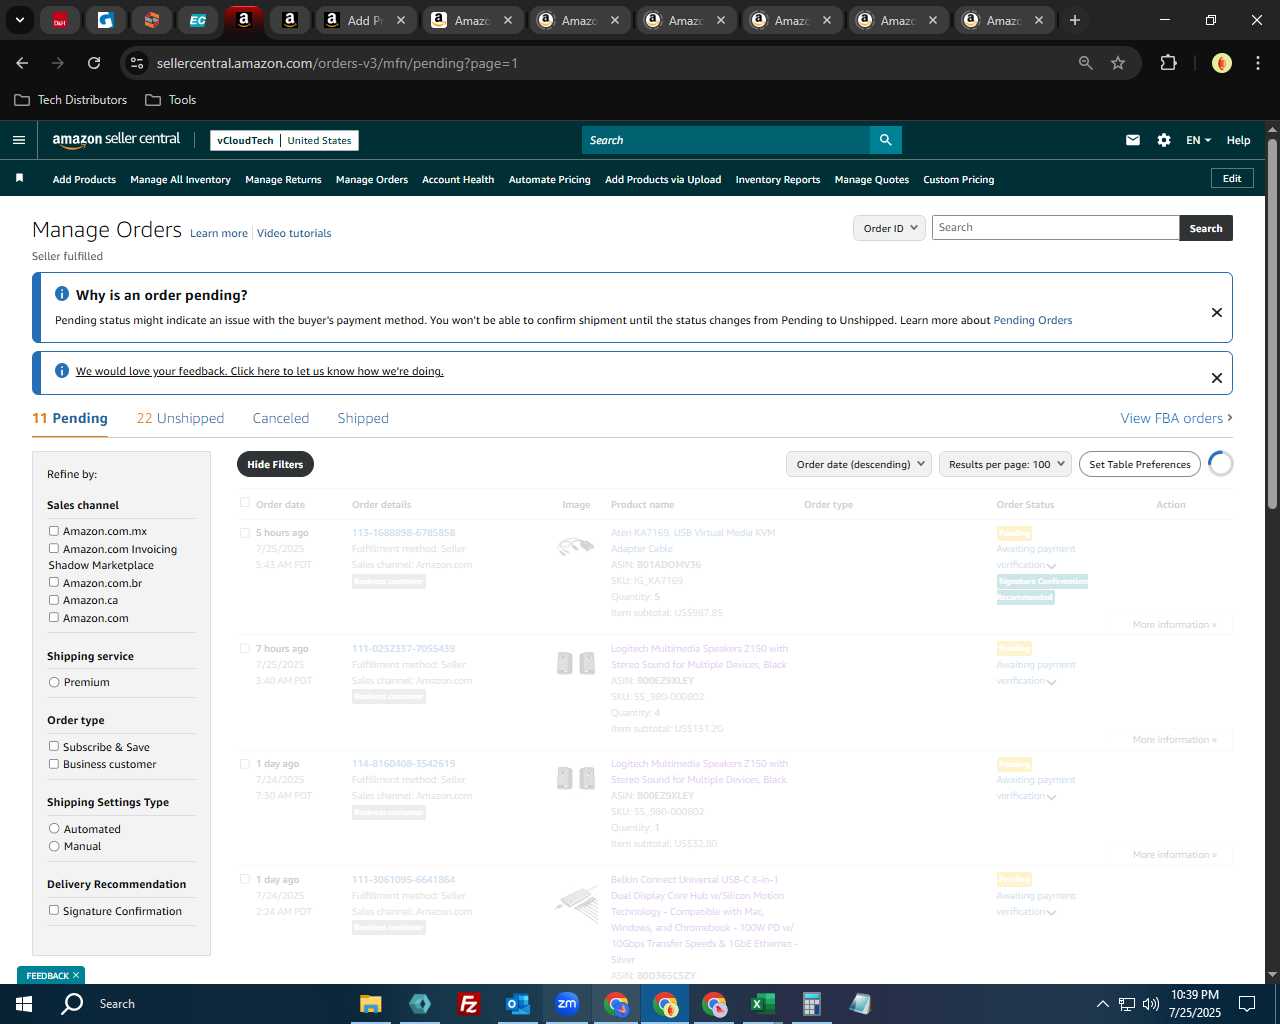Expand the first order's Awaiting payment verification
Screen dimensions: 1280x1024
pos(1051,566)
